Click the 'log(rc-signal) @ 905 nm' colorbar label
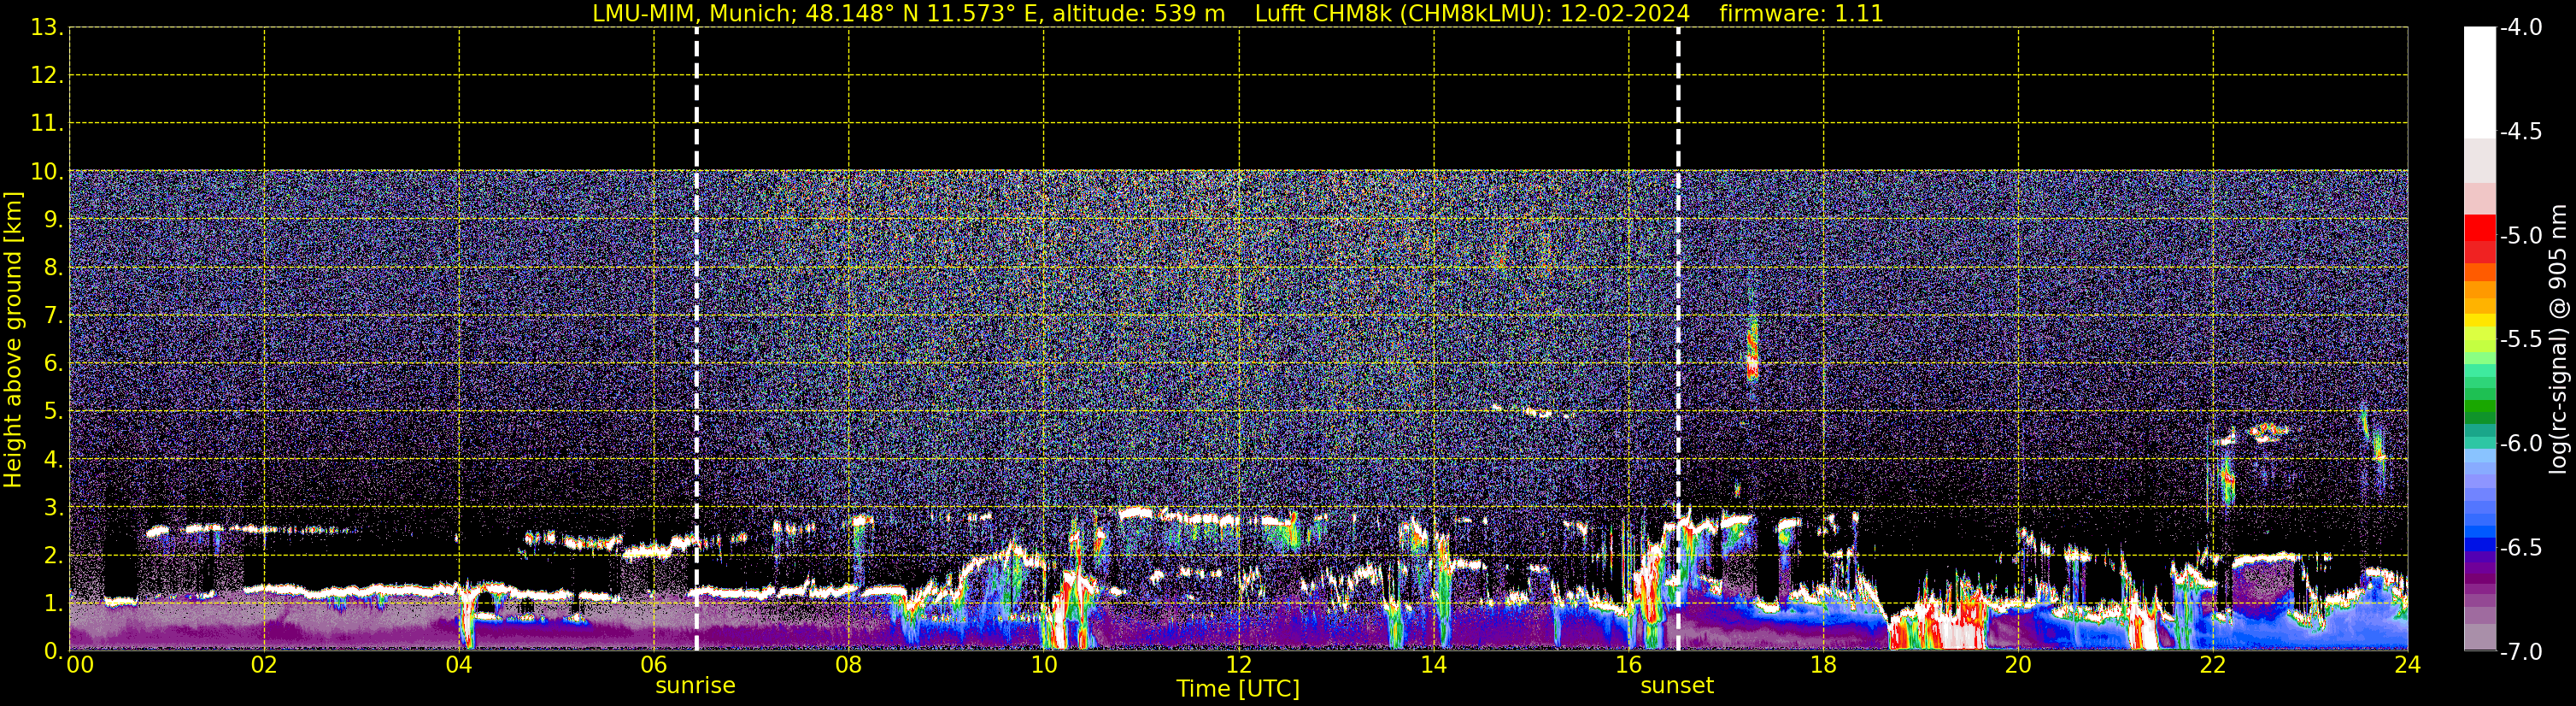 (2558, 340)
